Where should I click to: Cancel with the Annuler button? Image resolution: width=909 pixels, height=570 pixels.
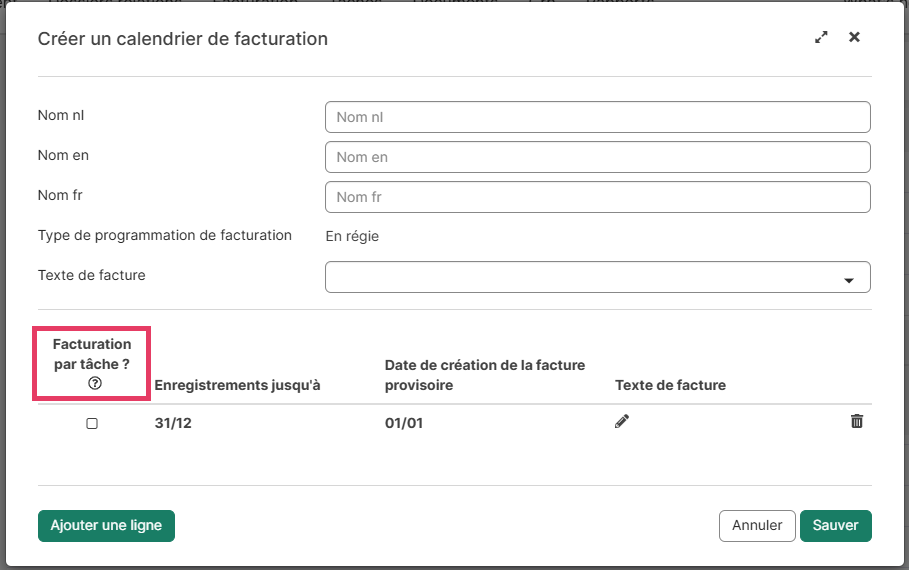click(757, 525)
